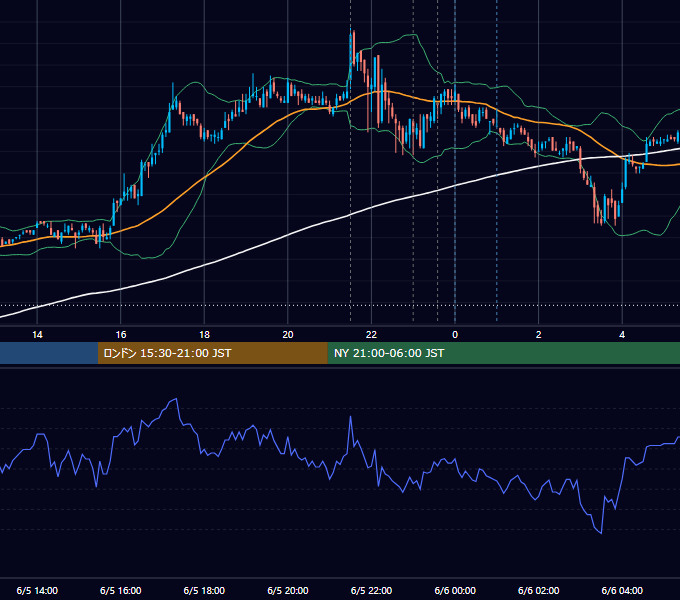The width and height of the screenshot is (680, 600).
Task: Click the 0 hour label on upper axis
Action: pos(455,335)
